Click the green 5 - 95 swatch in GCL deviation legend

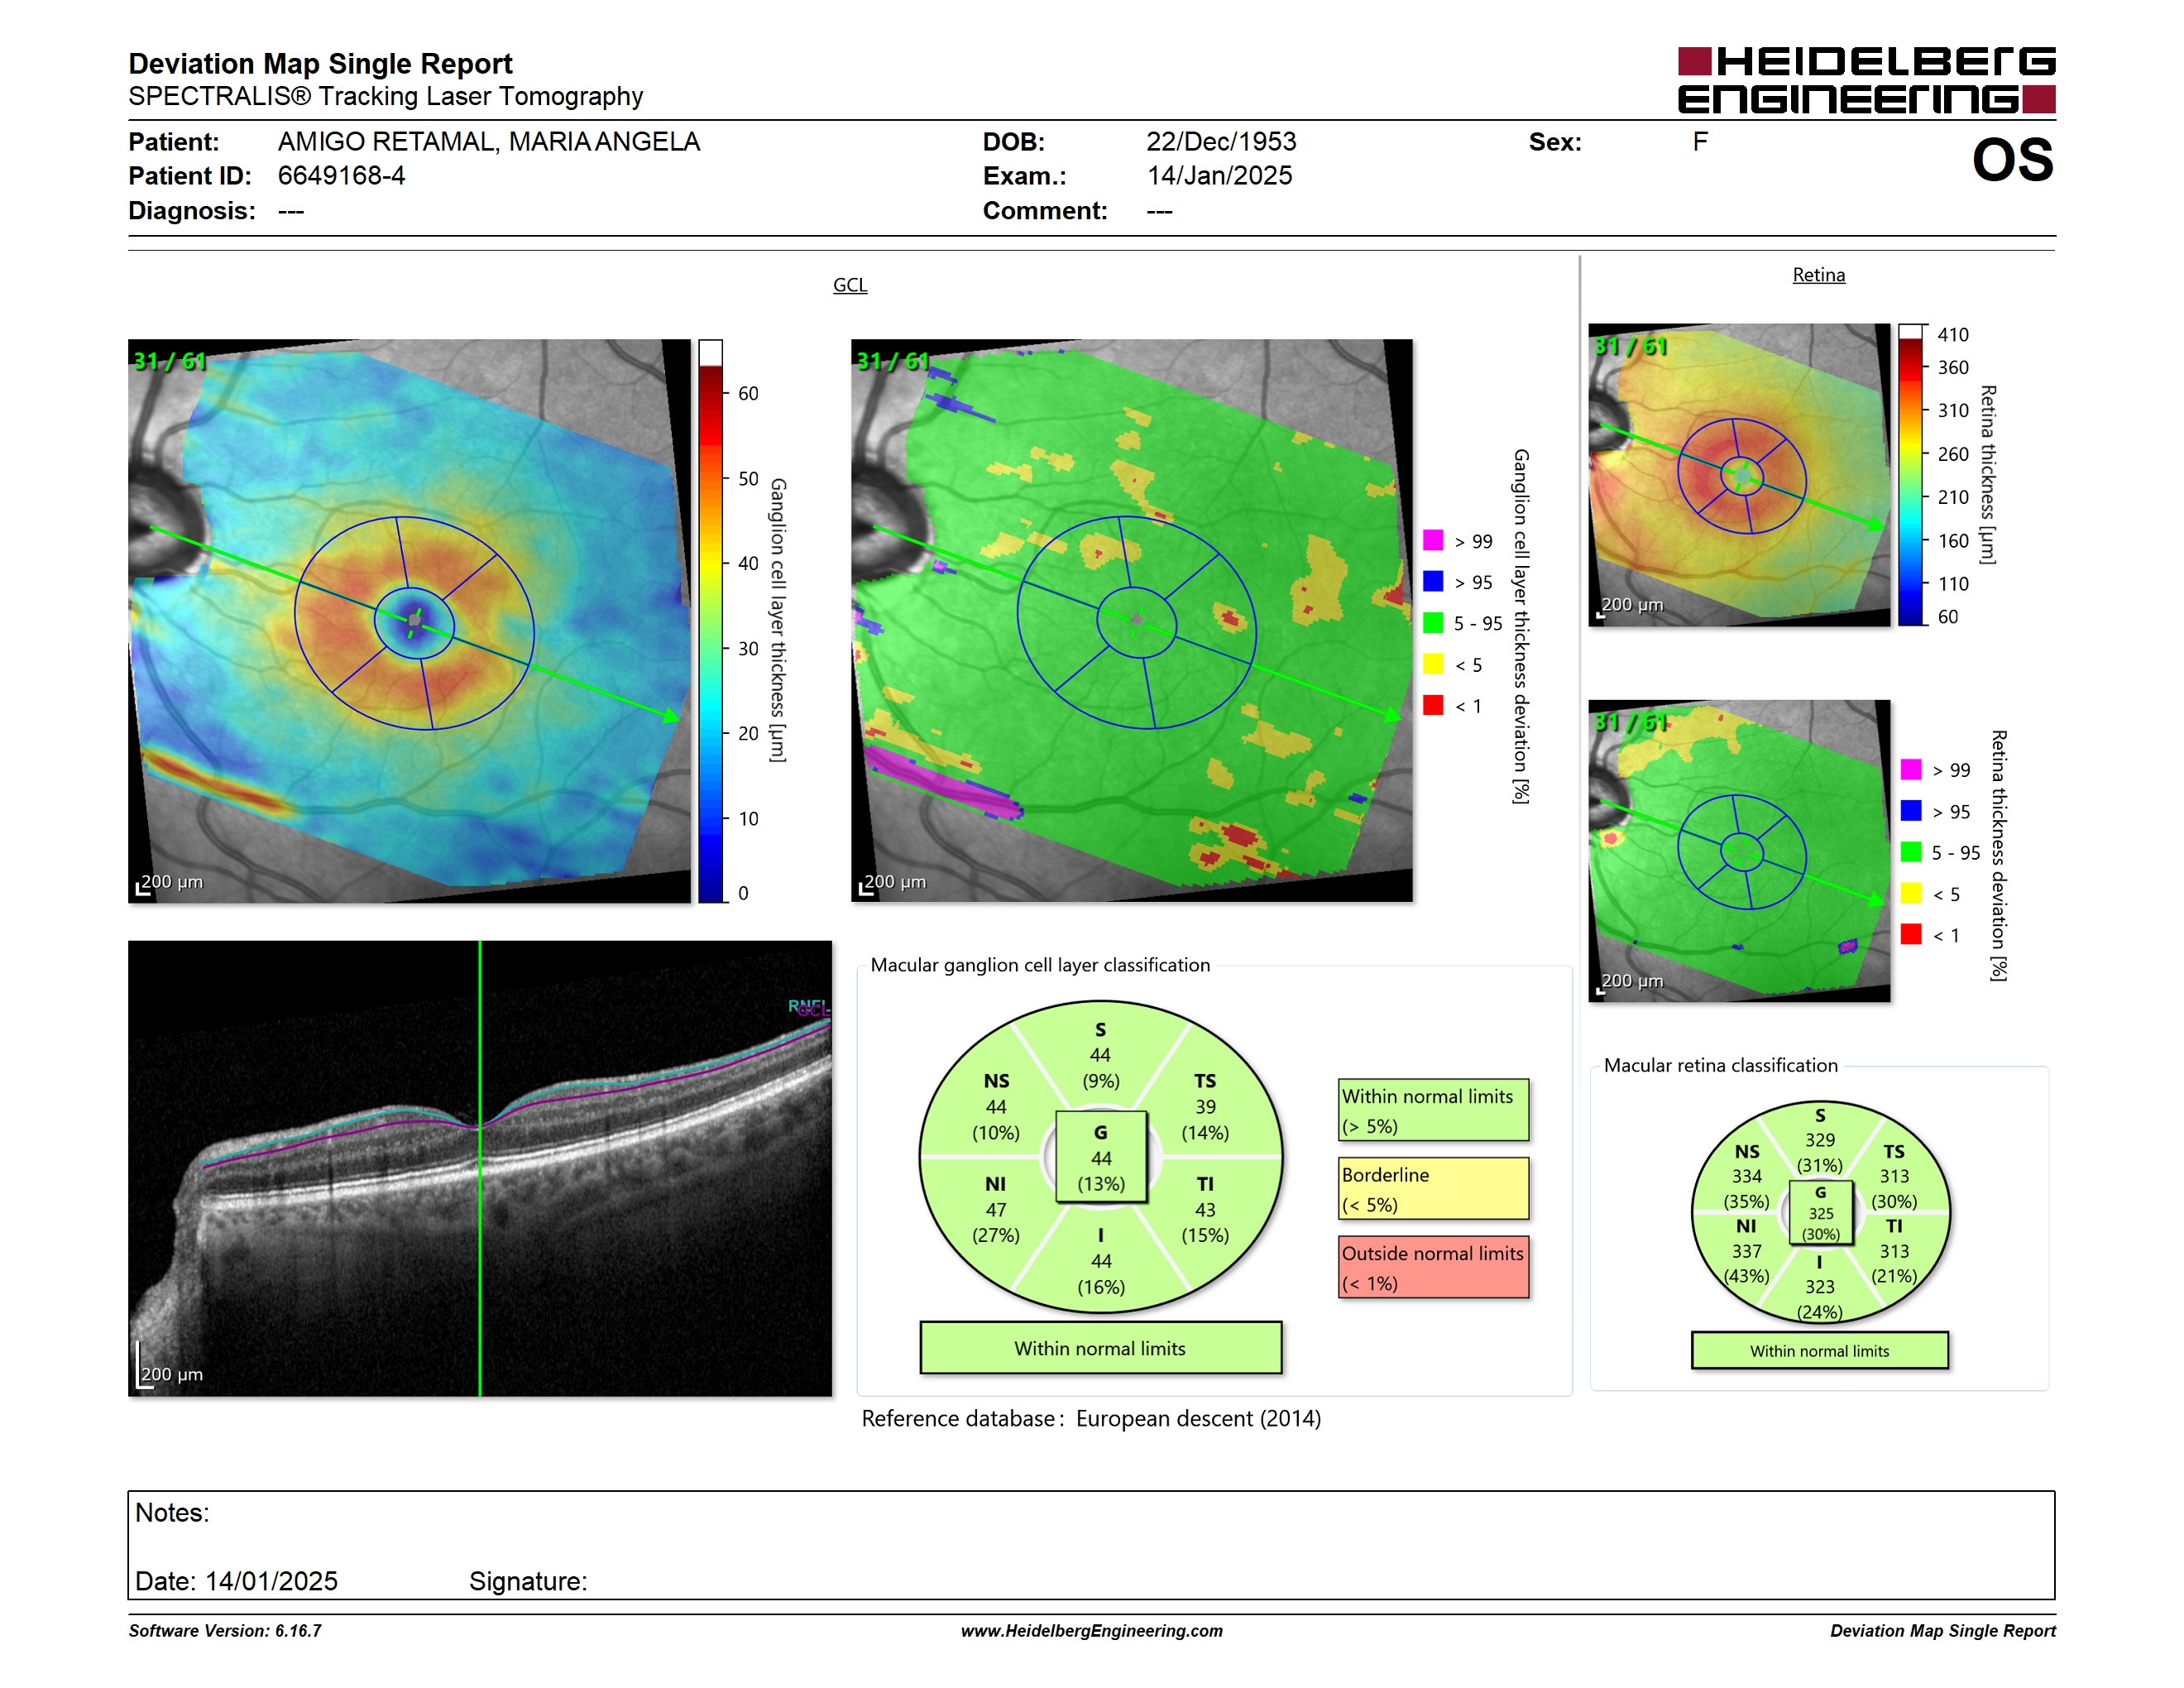point(1433,623)
